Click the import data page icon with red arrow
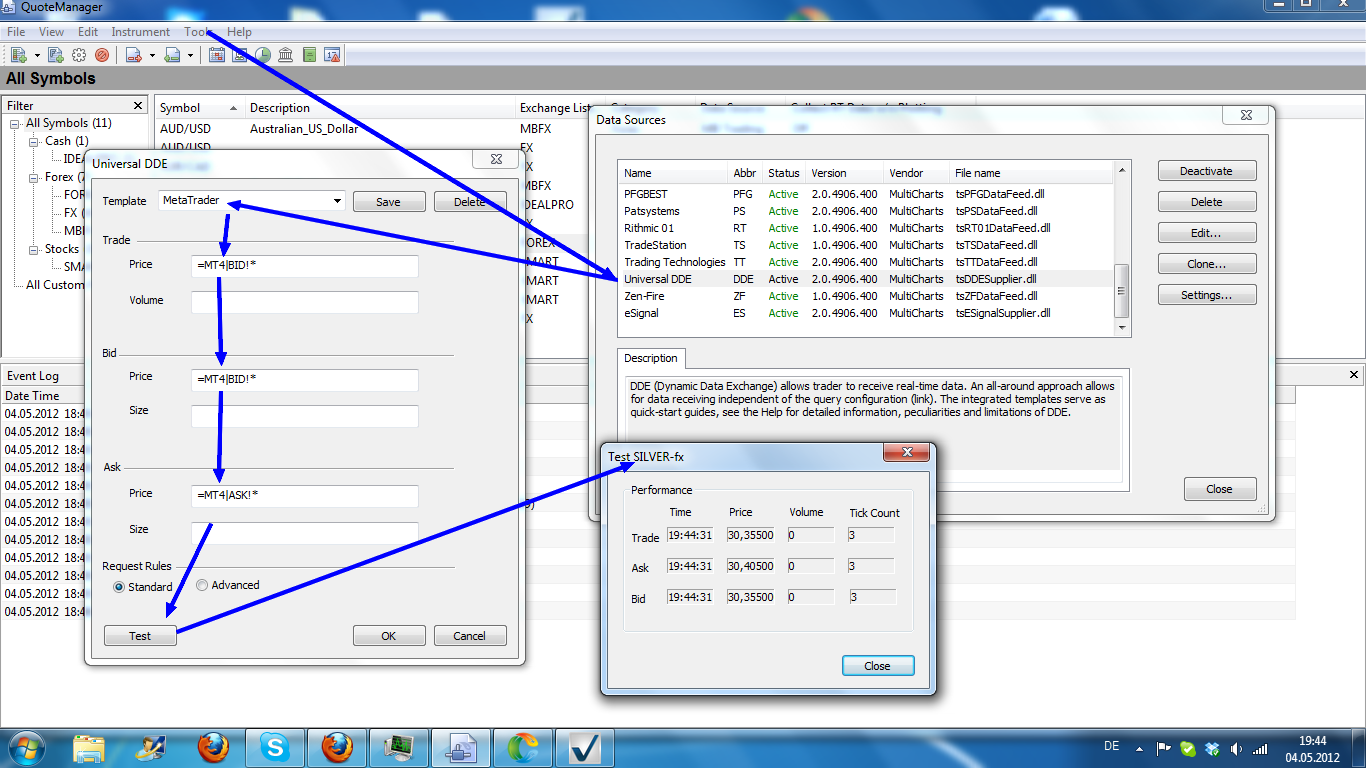This screenshot has height=768, width=1366. [x=135, y=55]
